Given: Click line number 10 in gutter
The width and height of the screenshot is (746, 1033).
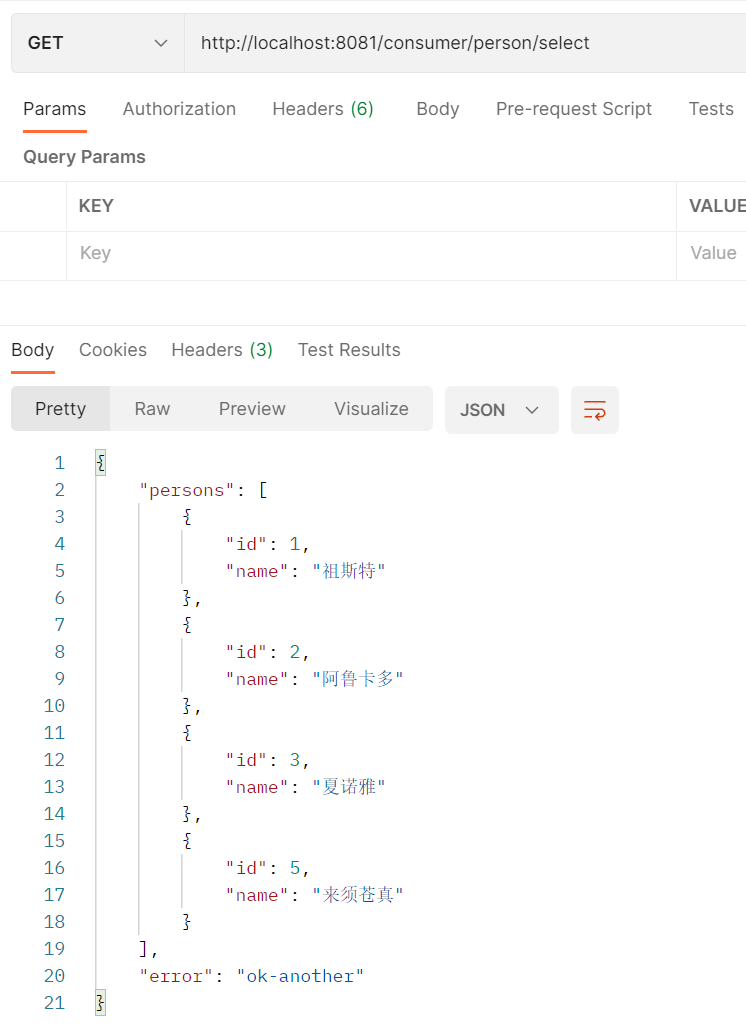Looking at the screenshot, I should 54,706.
